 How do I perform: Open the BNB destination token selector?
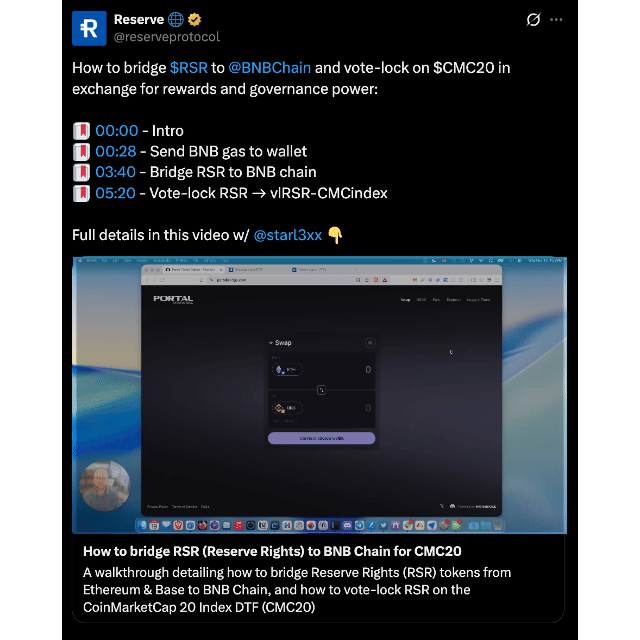point(287,408)
